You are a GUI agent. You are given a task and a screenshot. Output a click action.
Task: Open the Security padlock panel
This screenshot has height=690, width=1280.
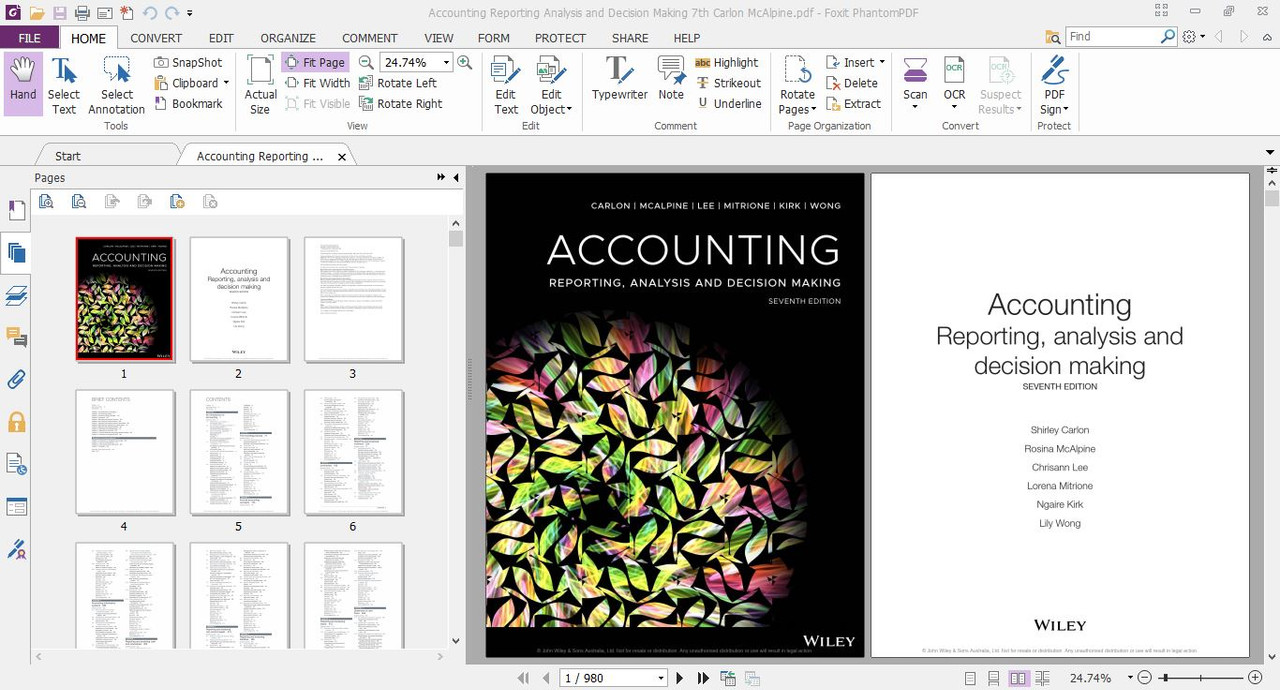pos(16,422)
